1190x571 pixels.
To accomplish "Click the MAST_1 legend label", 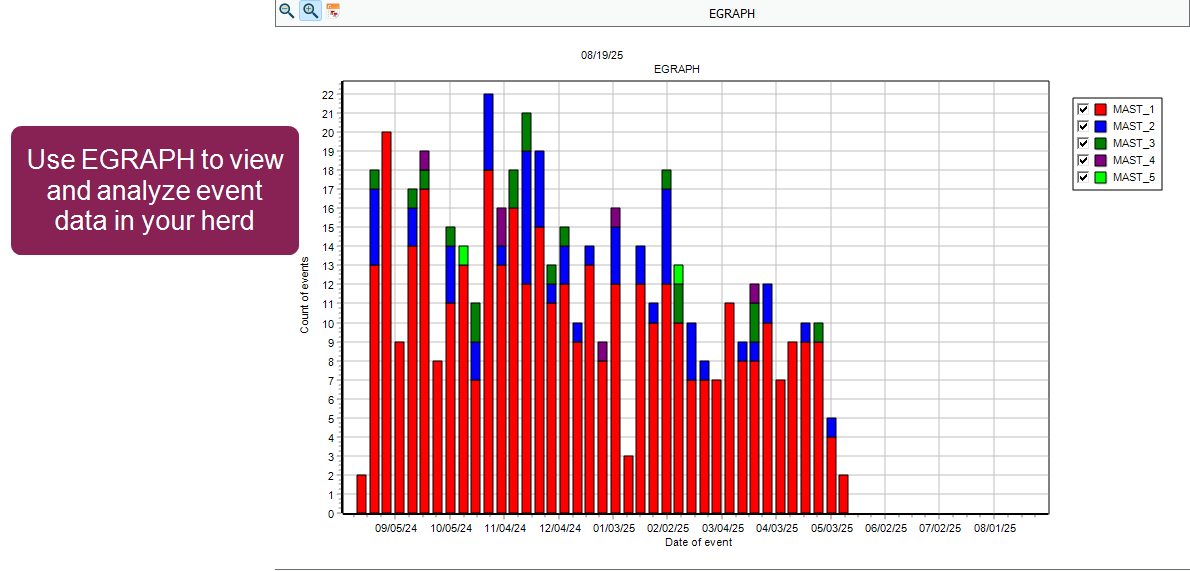I will click(x=1133, y=109).
